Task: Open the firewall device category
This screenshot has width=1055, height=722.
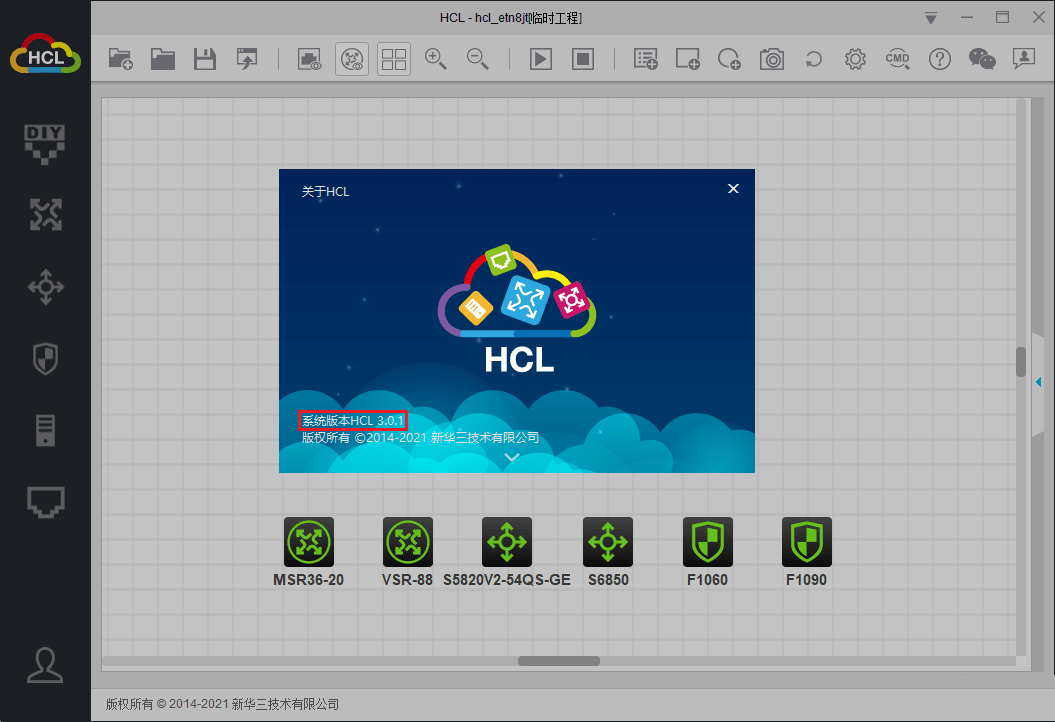Action: tap(45, 359)
